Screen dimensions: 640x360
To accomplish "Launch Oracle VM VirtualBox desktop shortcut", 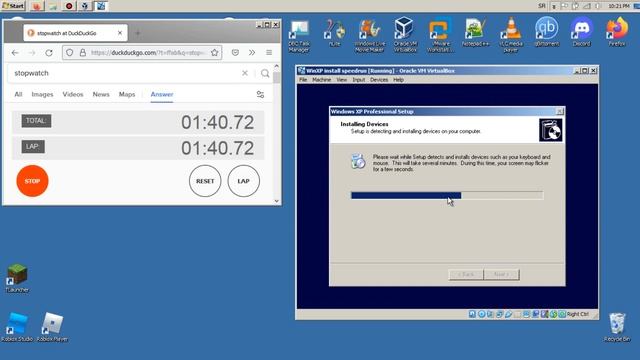I will pos(404,35).
